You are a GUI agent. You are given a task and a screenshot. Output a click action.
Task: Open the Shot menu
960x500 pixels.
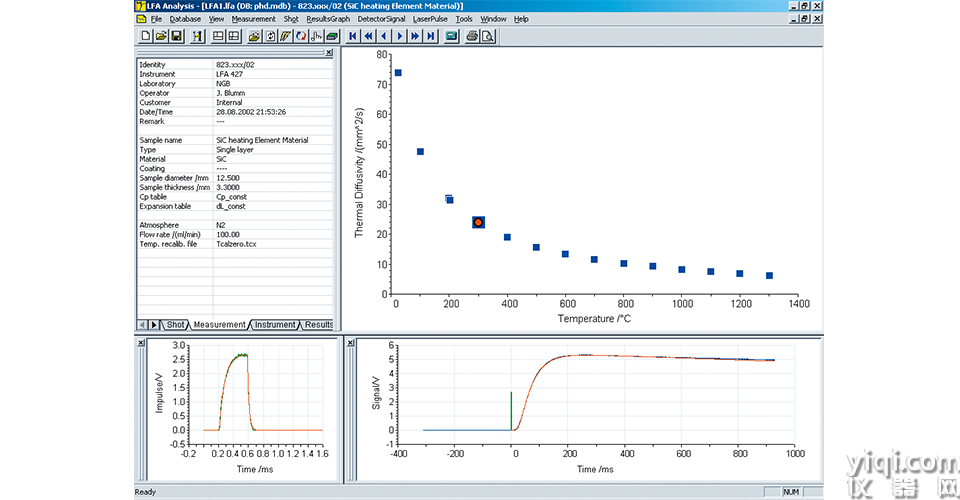coord(291,19)
